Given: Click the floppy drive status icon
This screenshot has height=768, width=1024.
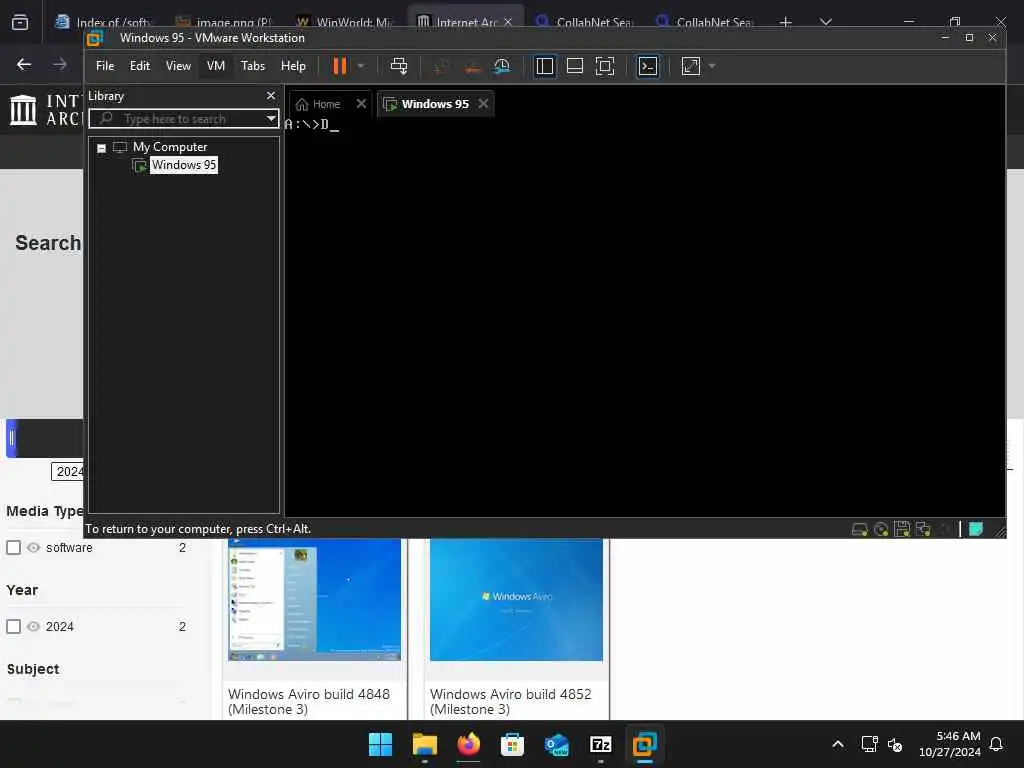Looking at the screenshot, I should pos(902,530).
